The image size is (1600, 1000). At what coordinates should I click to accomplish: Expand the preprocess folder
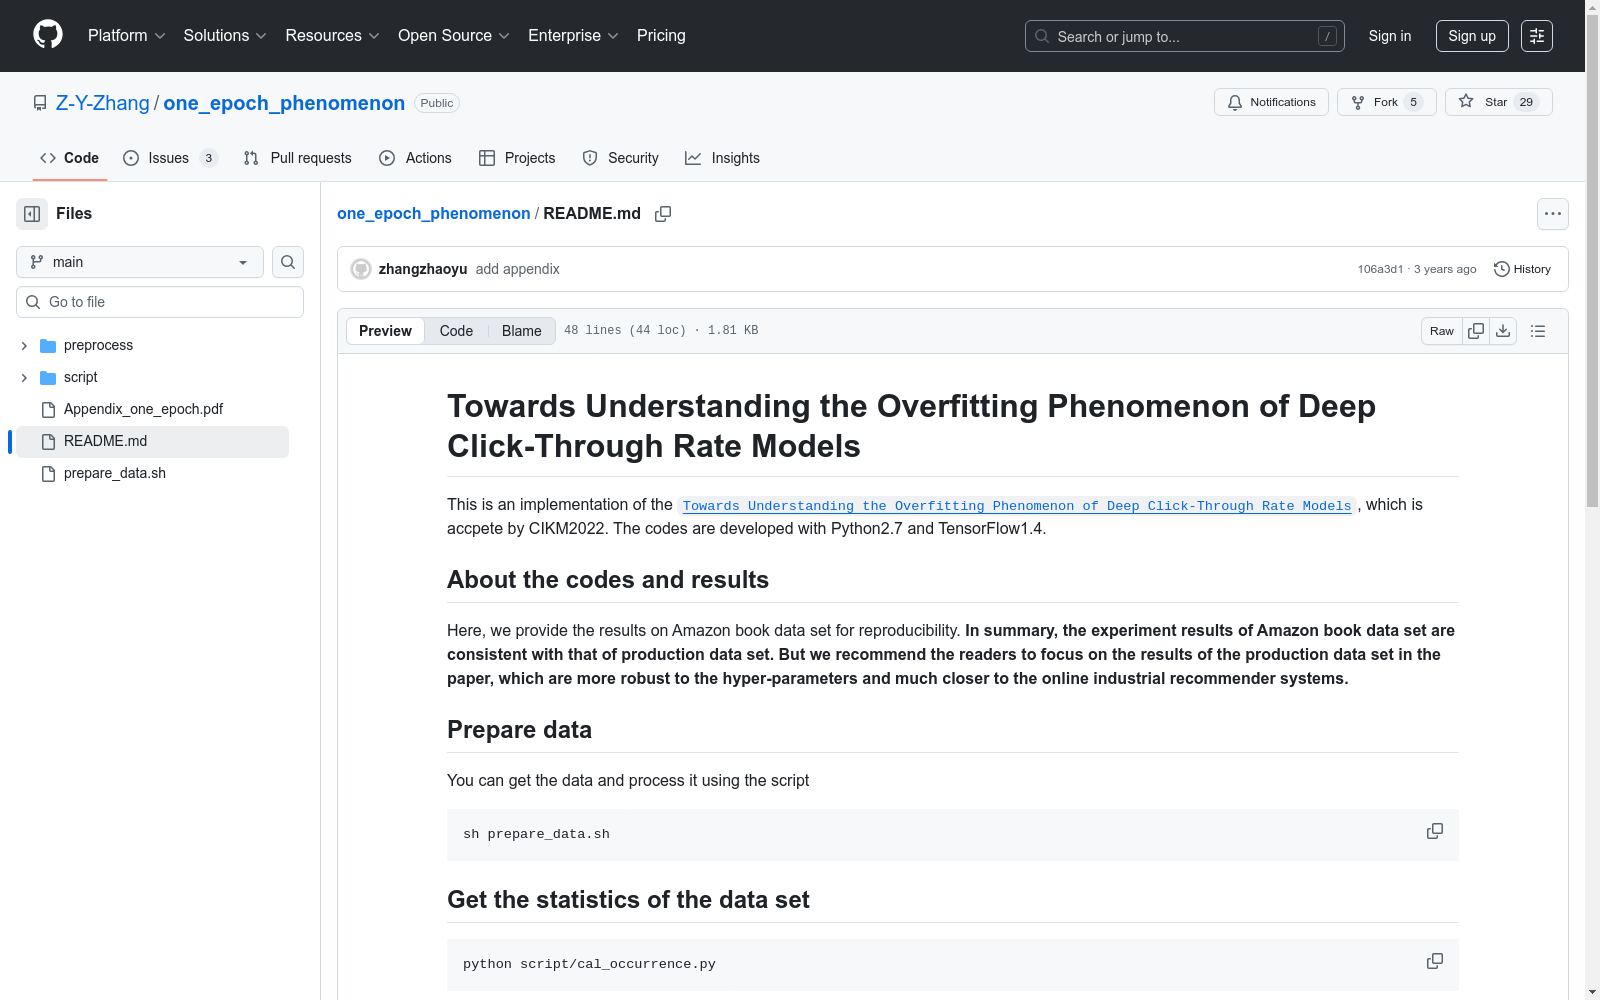[x=24, y=346]
